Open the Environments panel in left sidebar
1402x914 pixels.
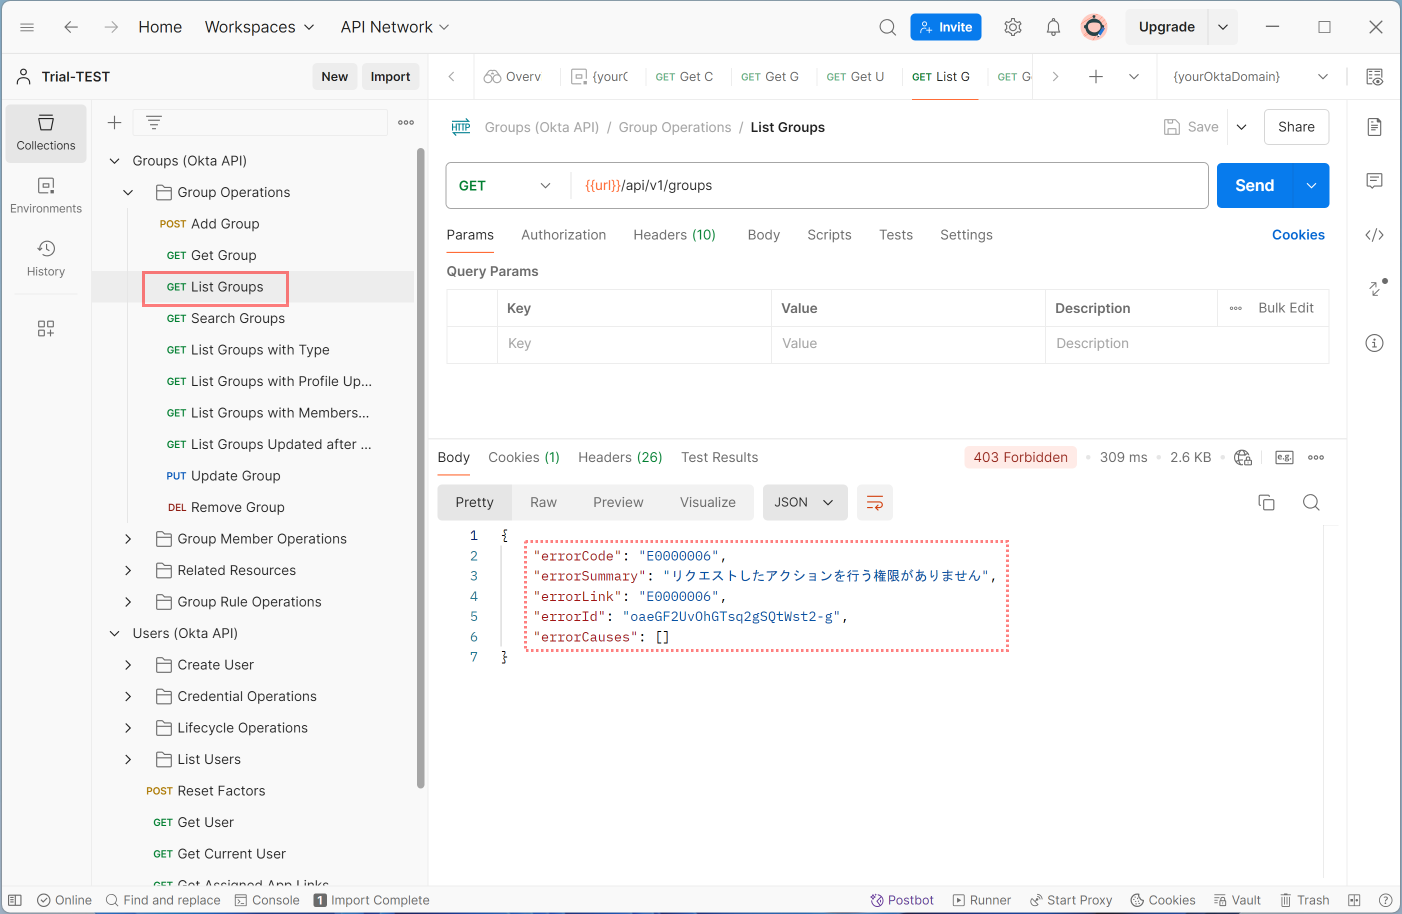tap(46, 195)
